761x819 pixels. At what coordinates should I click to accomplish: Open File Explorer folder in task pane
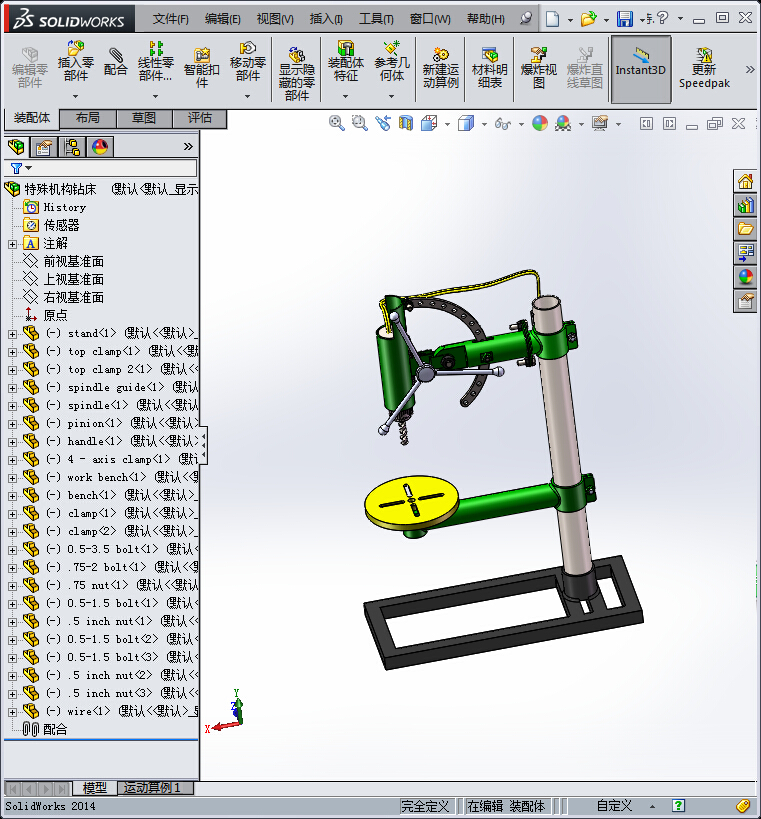click(745, 229)
